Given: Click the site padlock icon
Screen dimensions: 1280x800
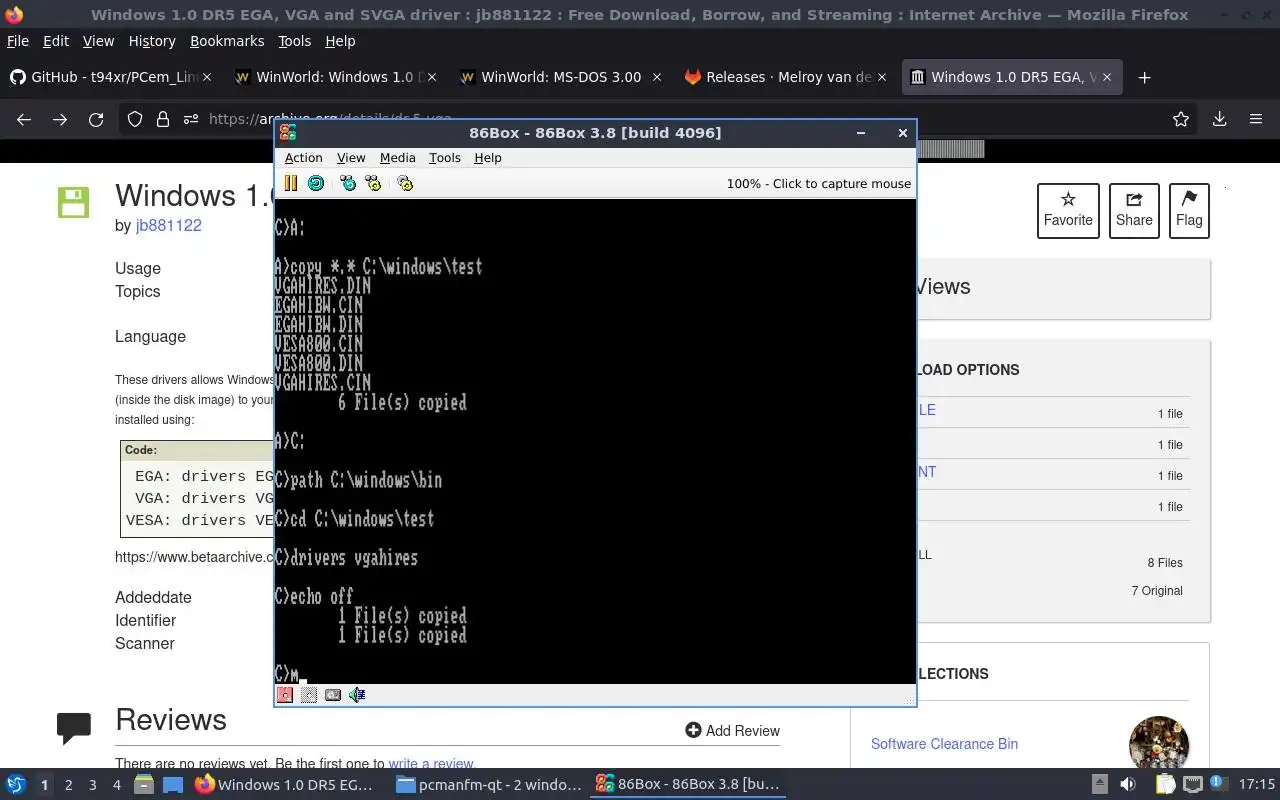Looking at the screenshot, I should (x=163, y=119).
